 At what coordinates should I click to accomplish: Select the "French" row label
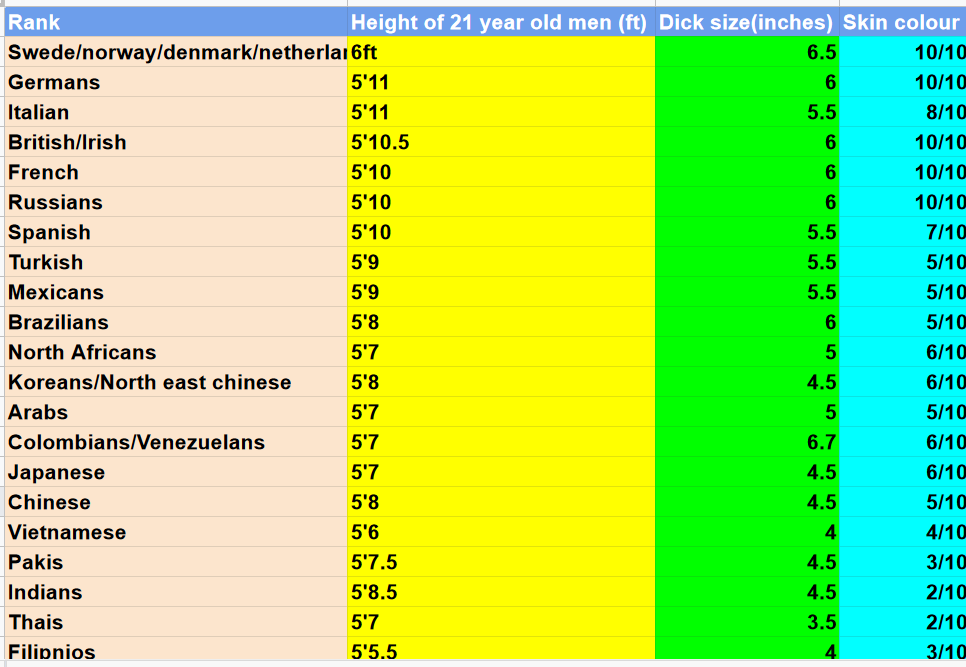pyautogui.click(x=175, y=172)
